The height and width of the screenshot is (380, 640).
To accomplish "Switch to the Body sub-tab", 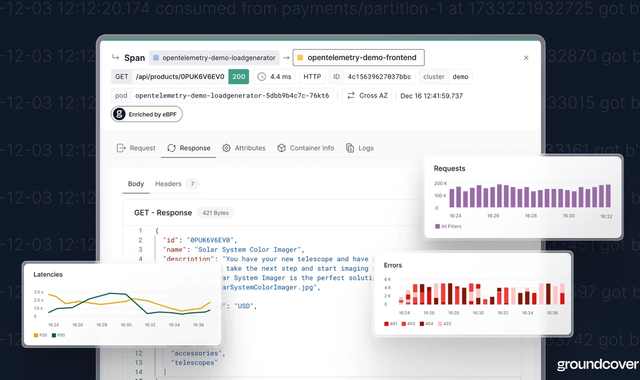I will click(136, 184).
